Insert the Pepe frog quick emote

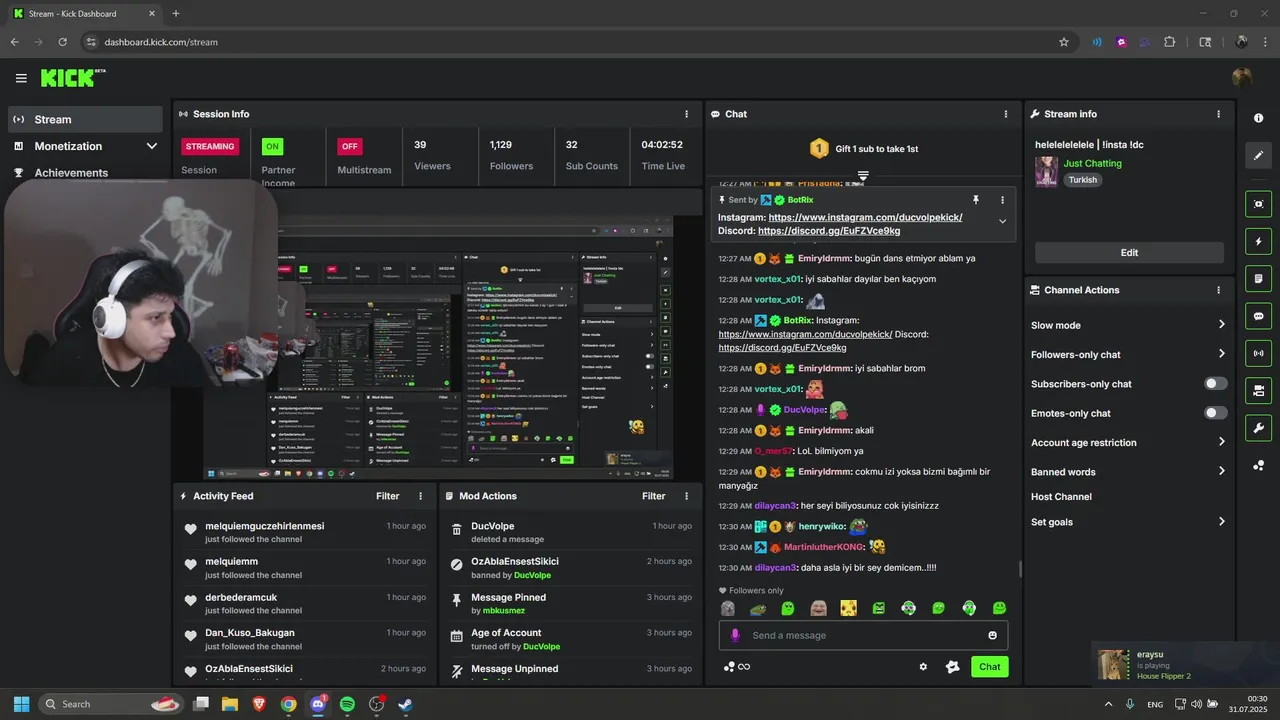pos(758,608)
